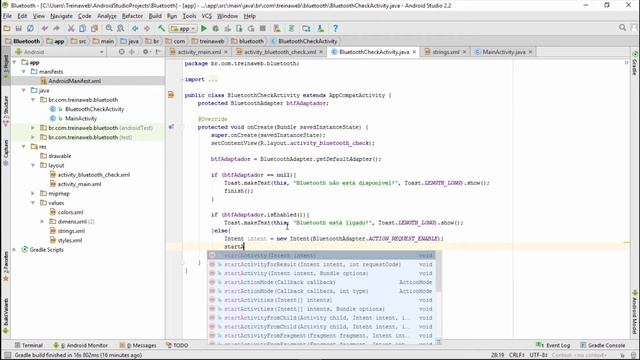Open the Android project view dropdown
Image resolution: width=640 pixels, height=360 pixels.
[60, 52]
